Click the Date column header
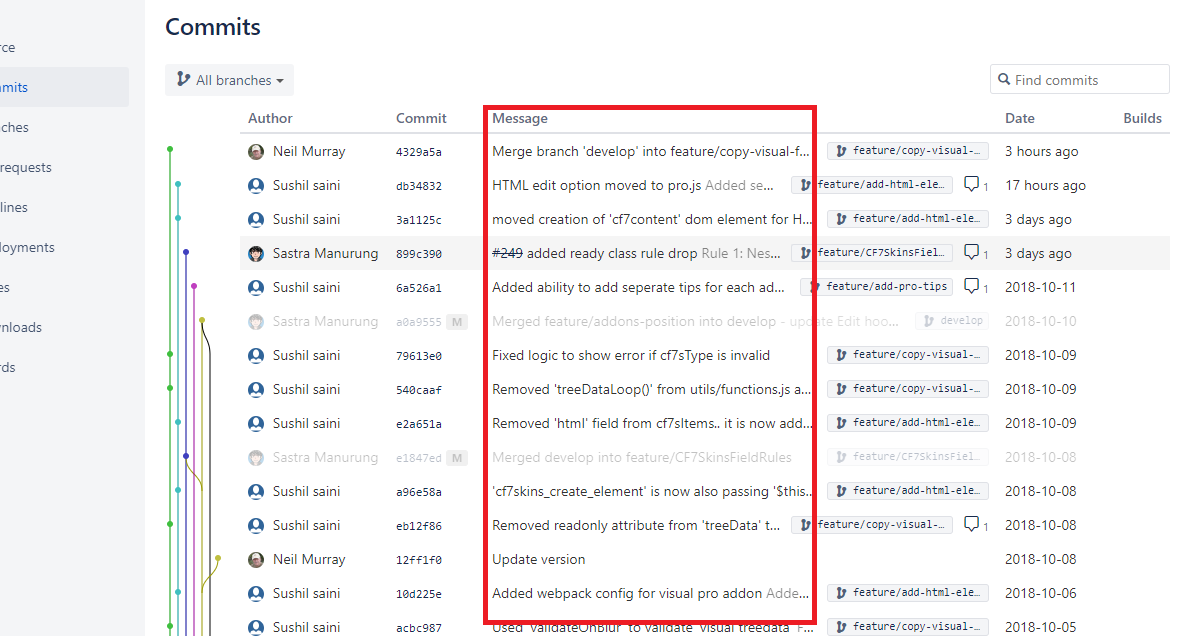1180x636 pixels. tap(1019, 118)
